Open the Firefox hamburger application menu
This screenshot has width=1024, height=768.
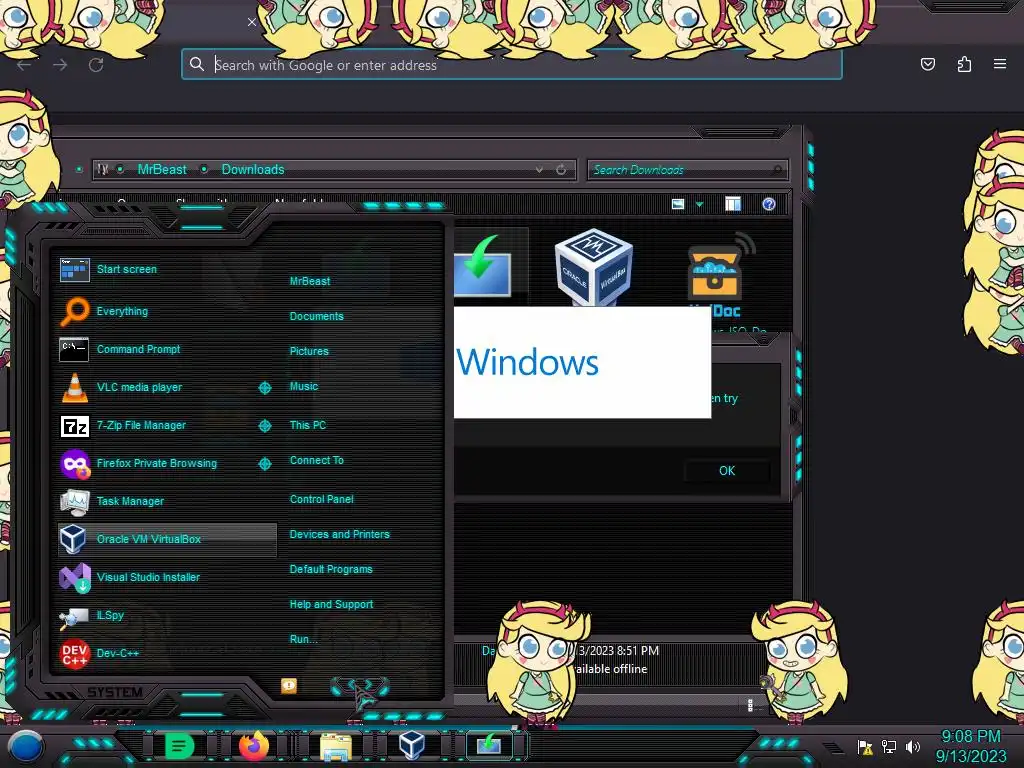pyautogui.click(x=1000, y=64)
